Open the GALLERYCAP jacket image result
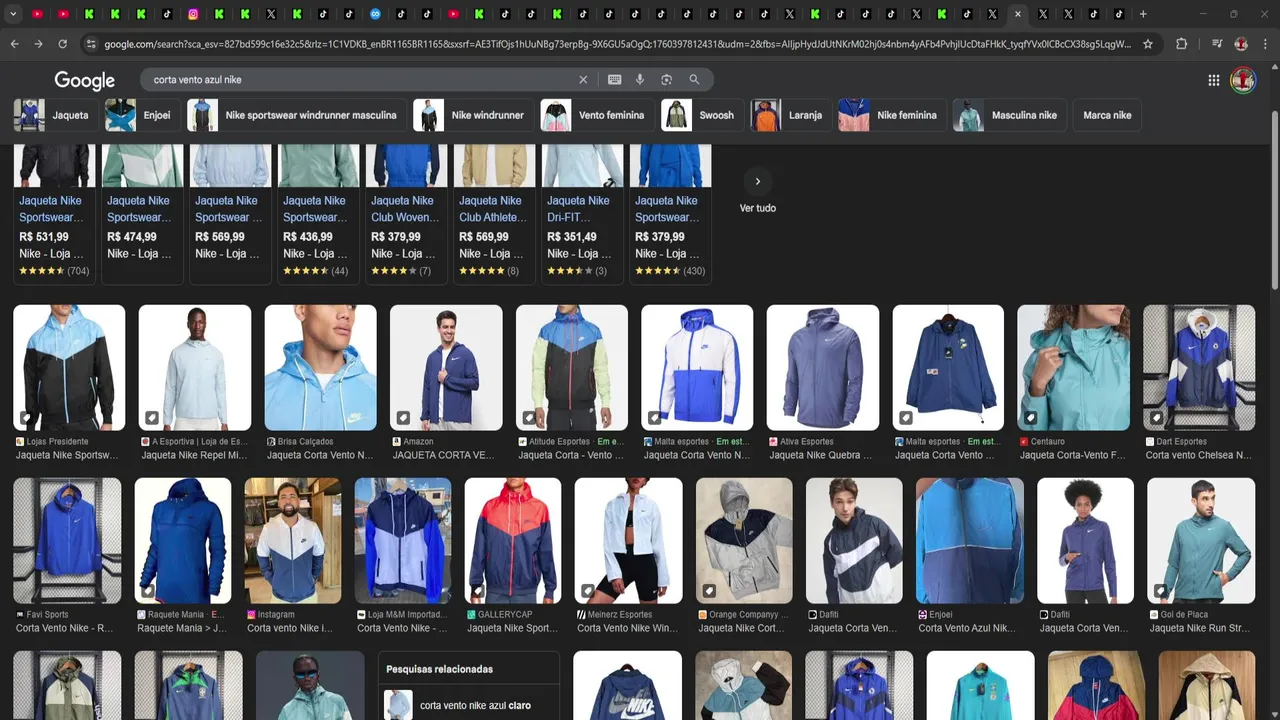 (x=513, y=540)
